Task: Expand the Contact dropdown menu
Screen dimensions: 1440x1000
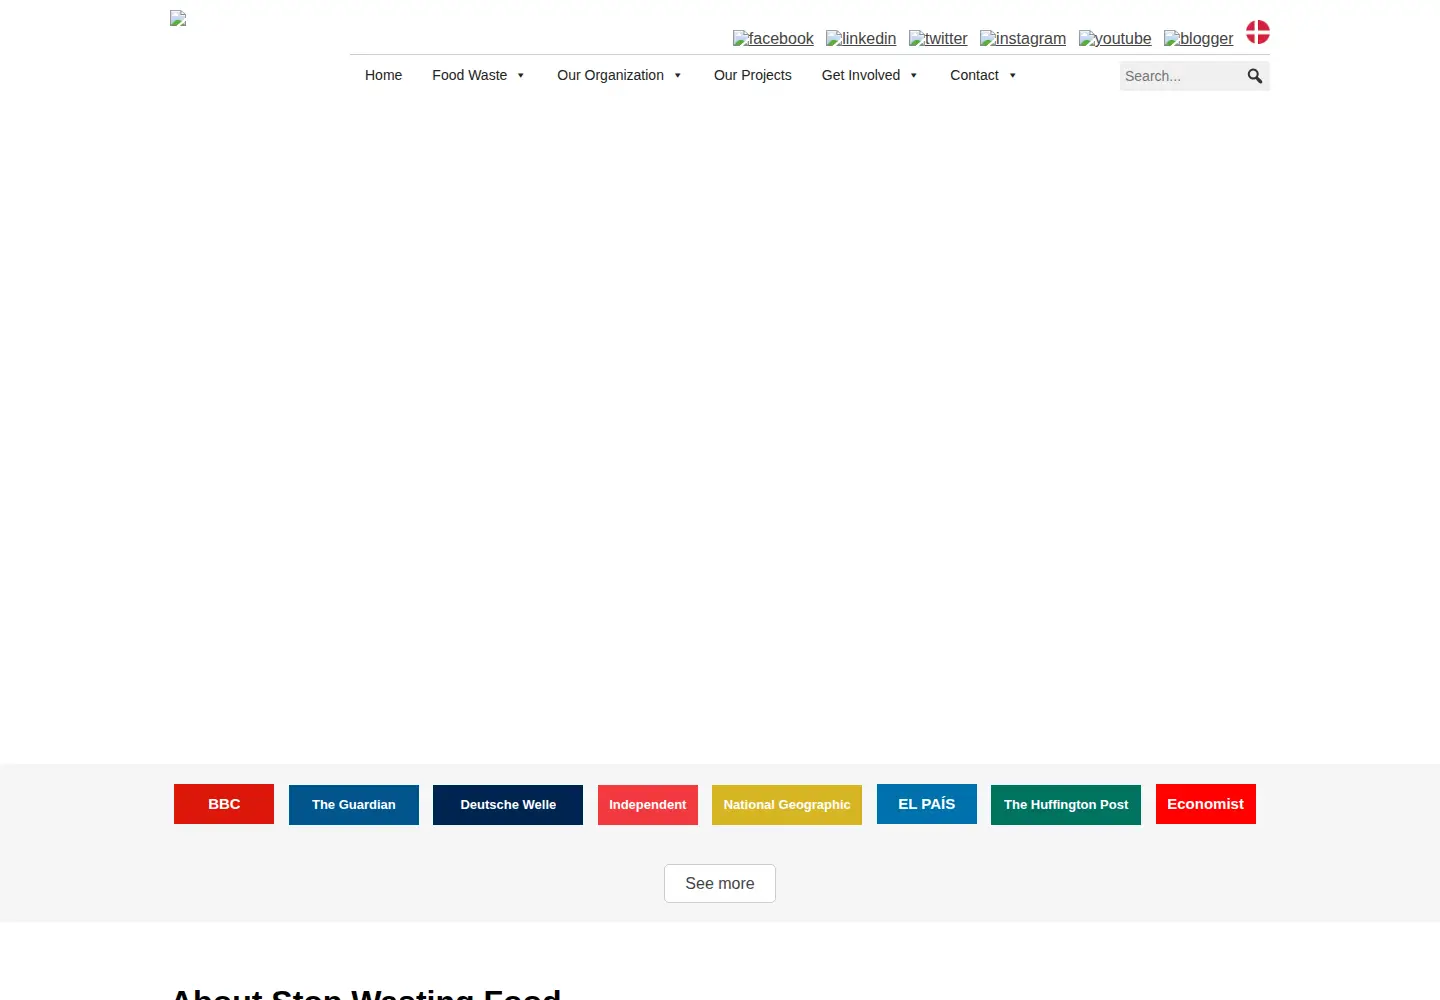Action: 983,75
